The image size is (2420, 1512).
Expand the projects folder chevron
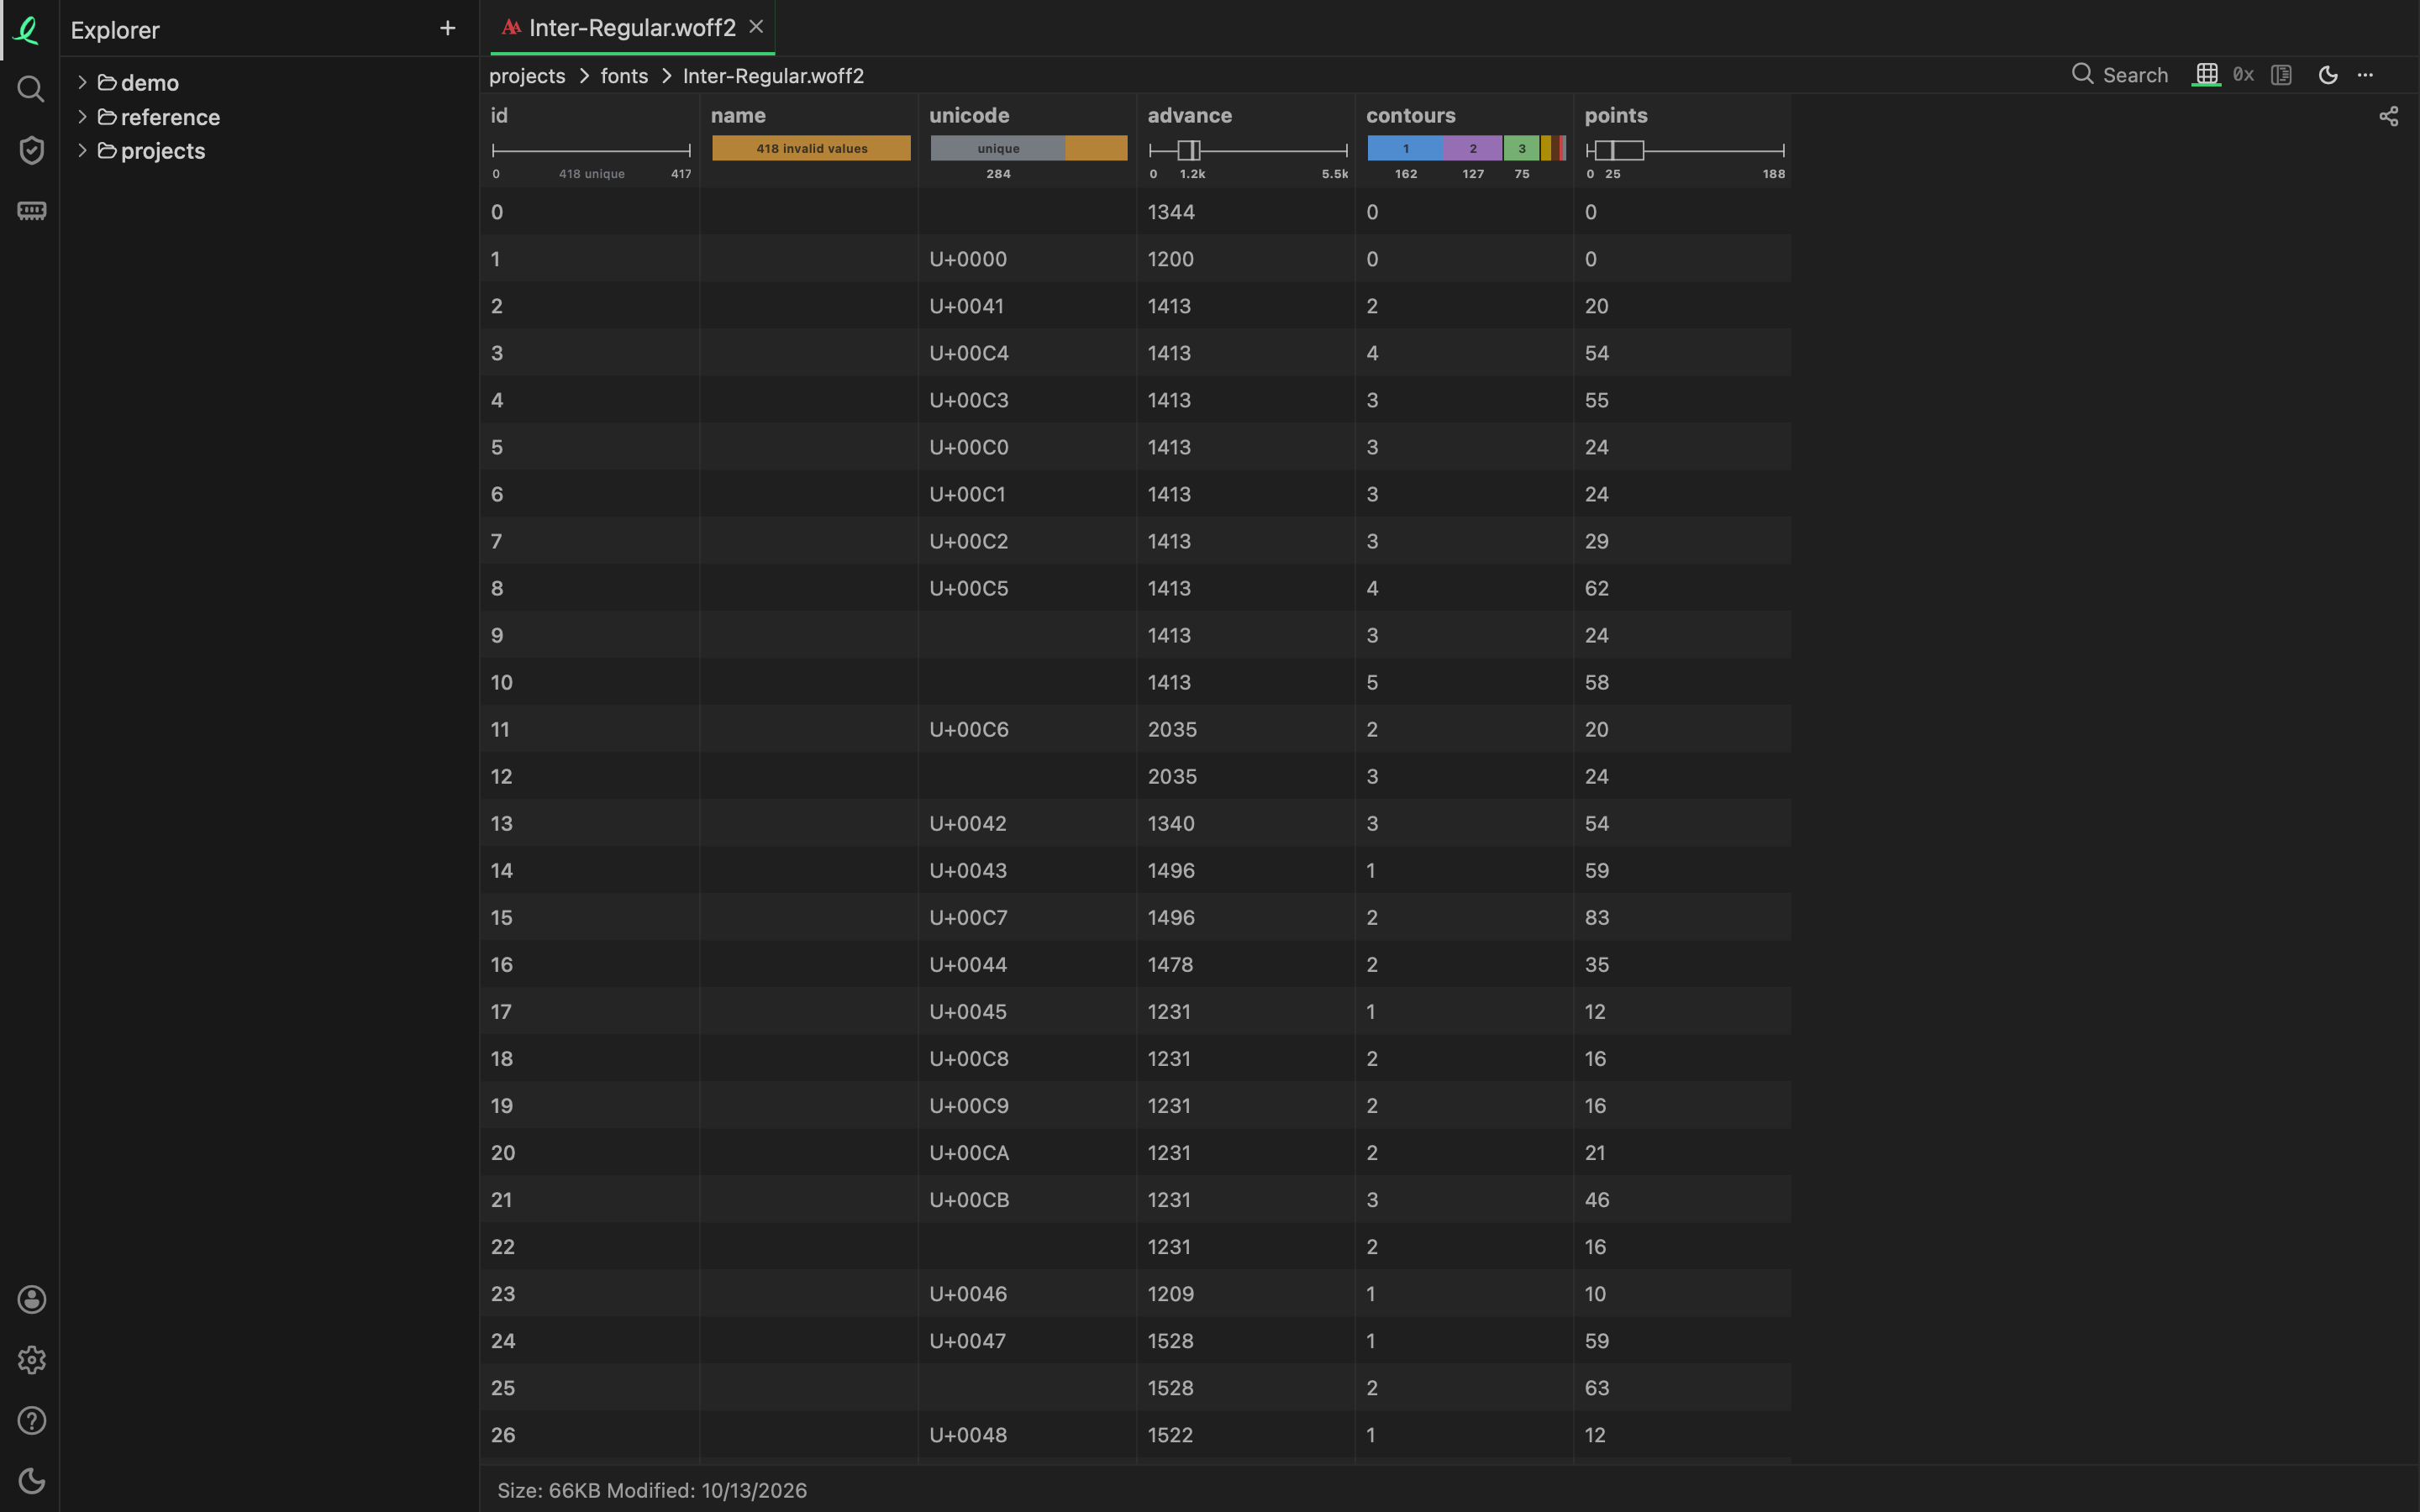pyautogui.click(x=82, y=151)
